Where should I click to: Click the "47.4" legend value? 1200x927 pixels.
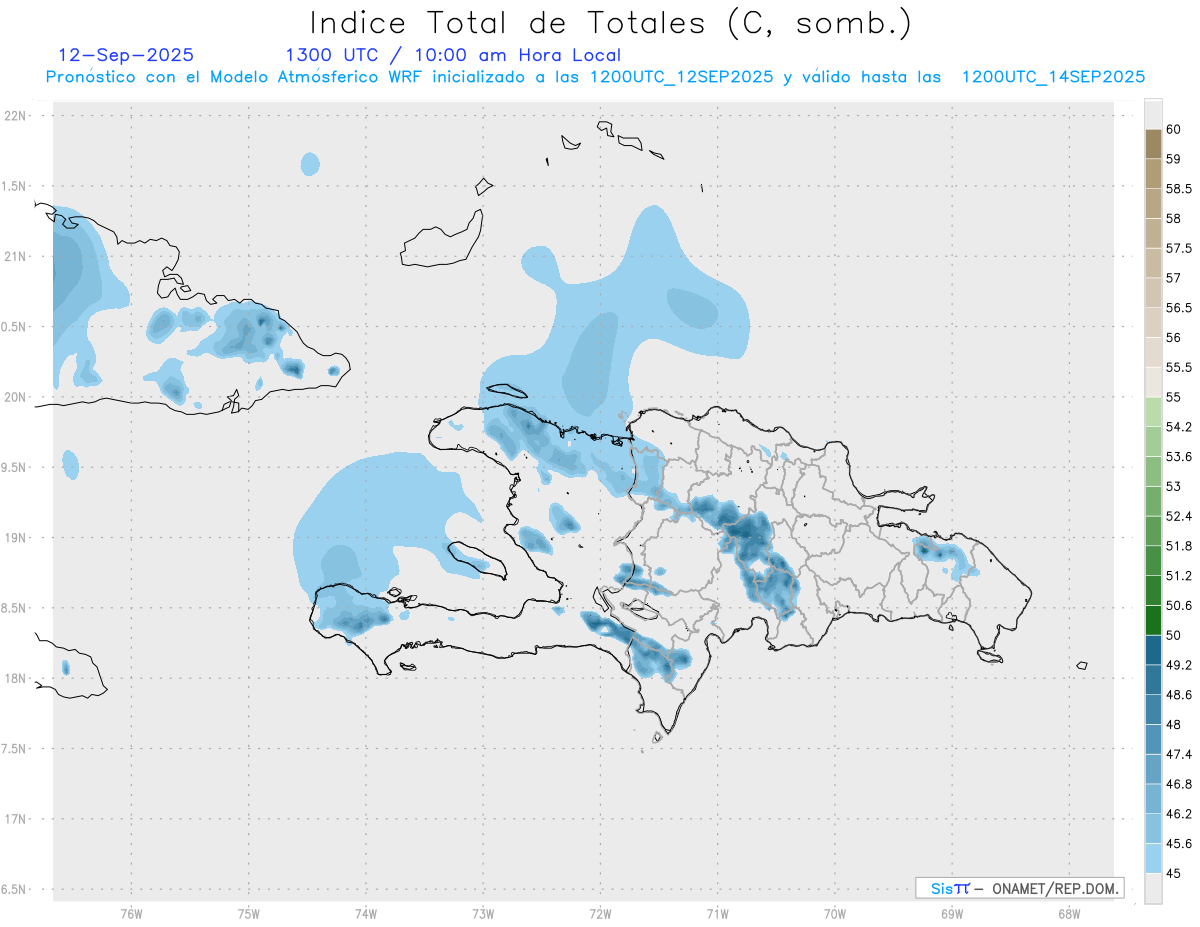pyautogui.click(x=1178, y=754)
